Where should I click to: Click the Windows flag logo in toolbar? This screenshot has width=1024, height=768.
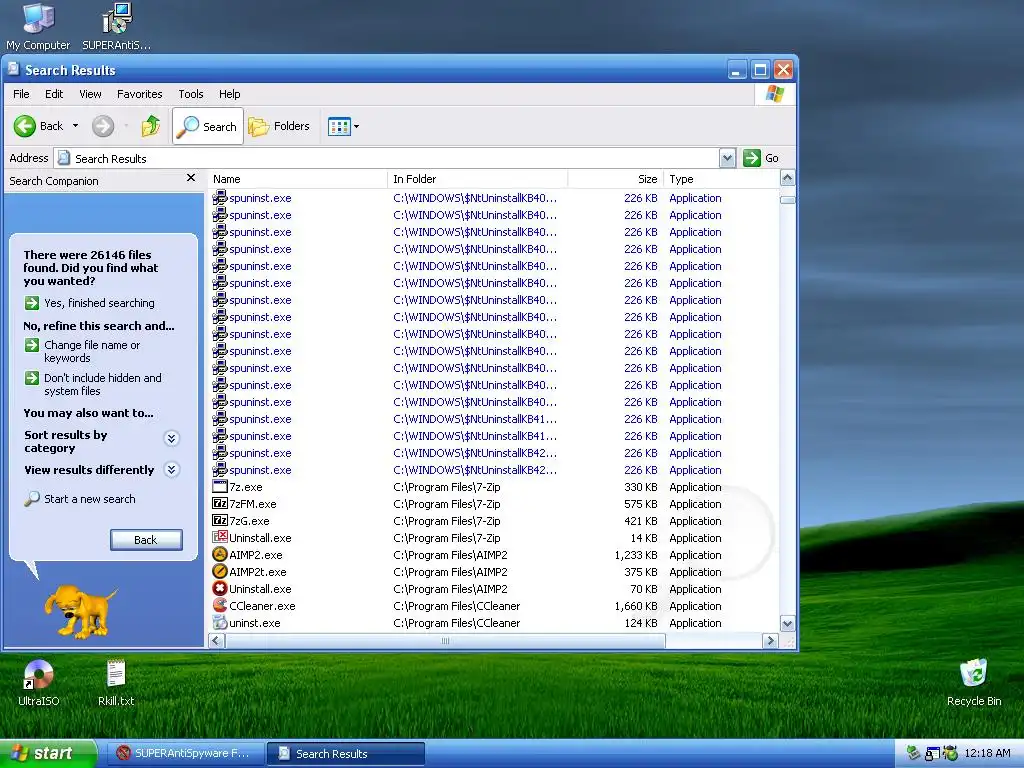coord(775,94)
